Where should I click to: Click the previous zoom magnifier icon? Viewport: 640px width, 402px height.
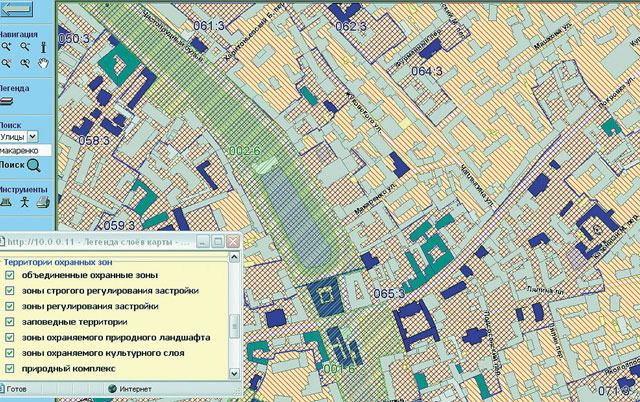[25, 63]
